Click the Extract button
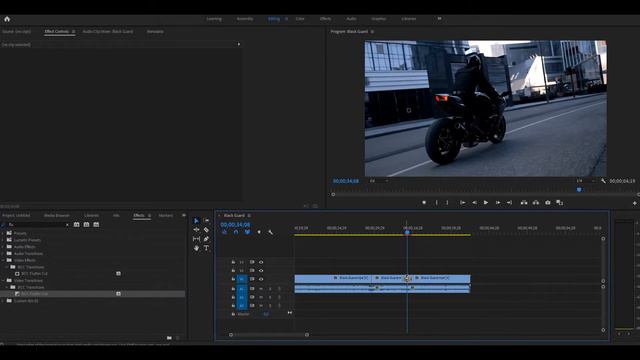Screen dimensions: 640x360 tap(536, 202)
